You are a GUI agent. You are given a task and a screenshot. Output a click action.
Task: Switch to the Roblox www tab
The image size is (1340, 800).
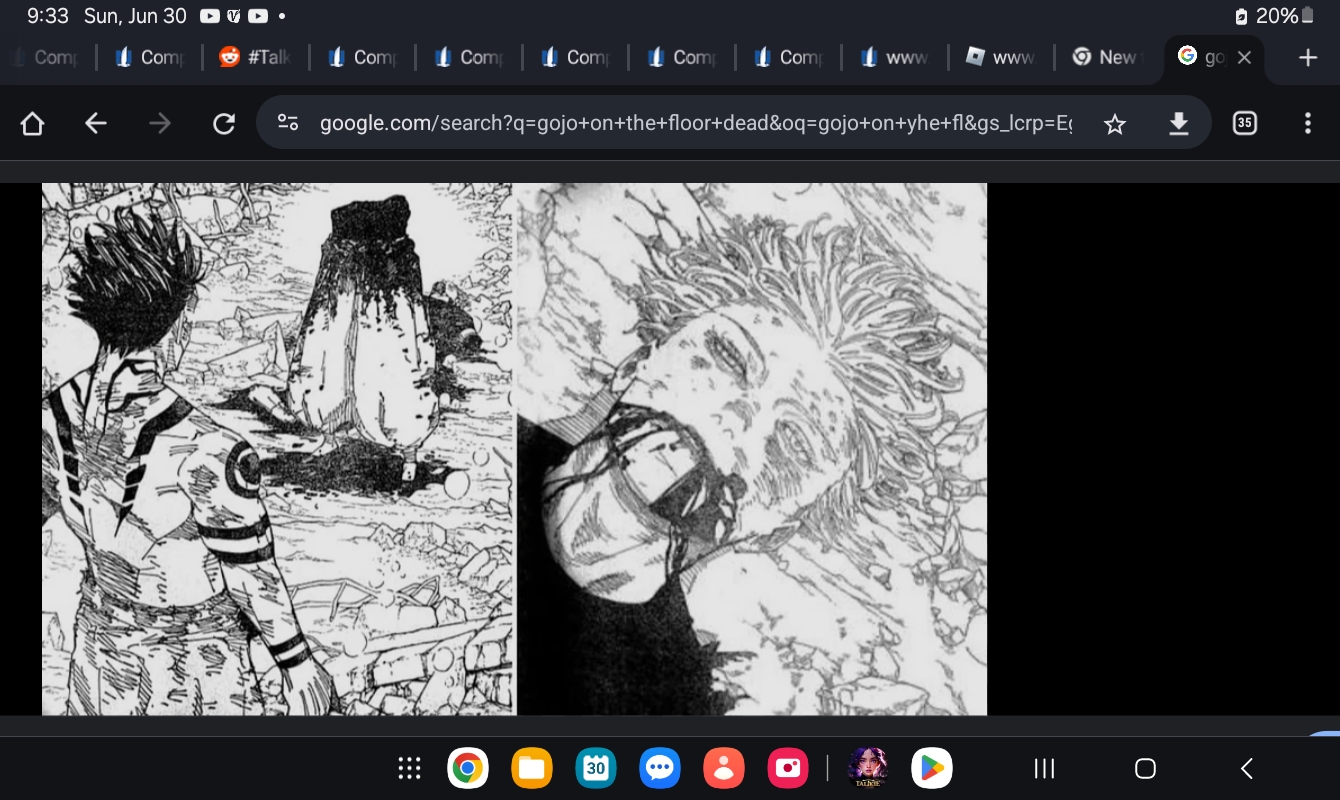click(x=1000, y=58)
